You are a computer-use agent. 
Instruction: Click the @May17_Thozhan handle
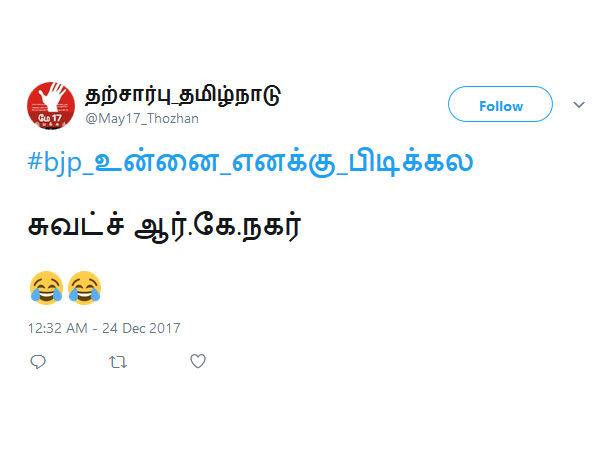(x=142, y=119)
